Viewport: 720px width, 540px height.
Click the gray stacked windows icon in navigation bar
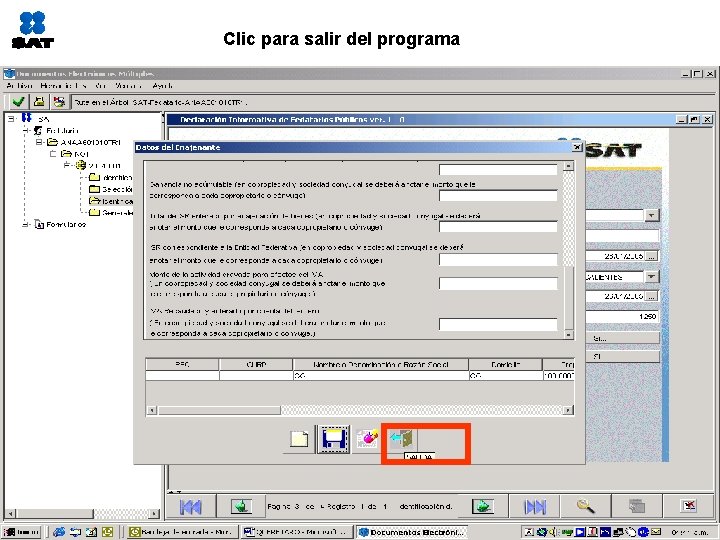click(637, 506)
